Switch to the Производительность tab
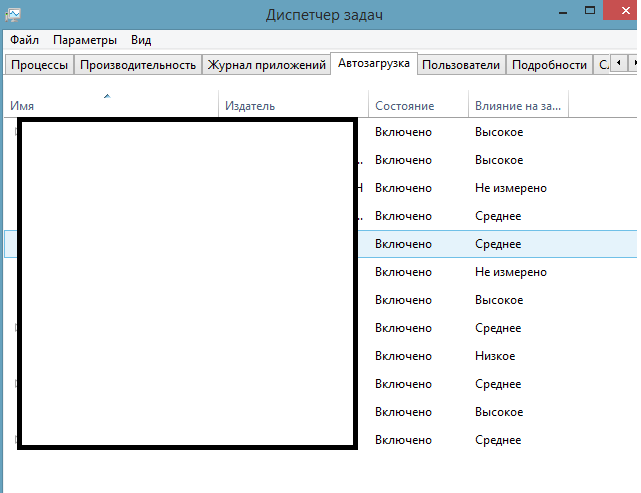This screenshot has width=641, height=493. [x=138, y=65]
